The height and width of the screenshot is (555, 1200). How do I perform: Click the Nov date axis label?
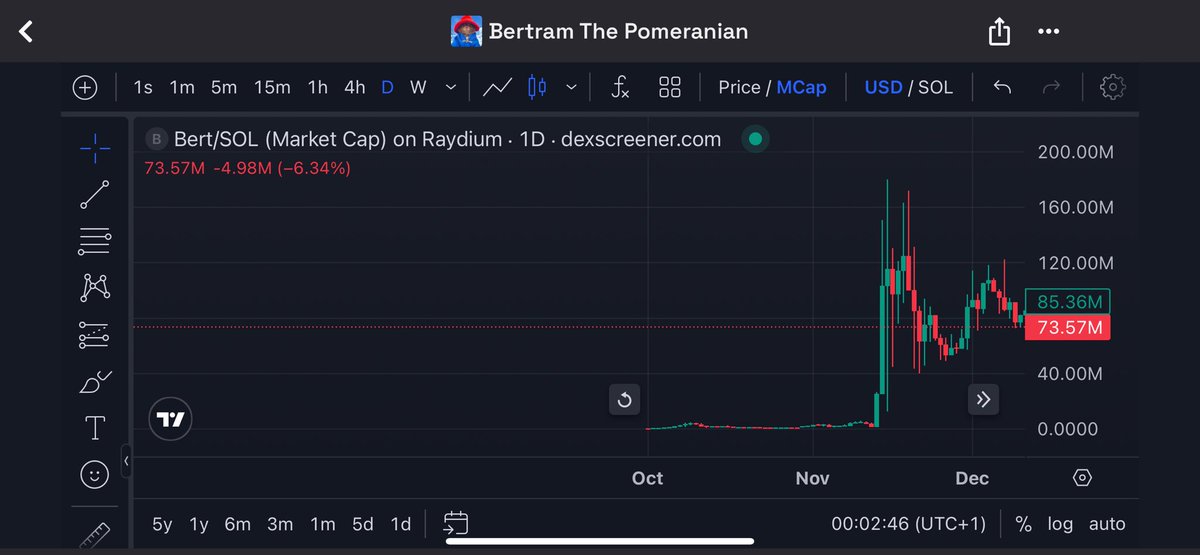coord(813,478)
